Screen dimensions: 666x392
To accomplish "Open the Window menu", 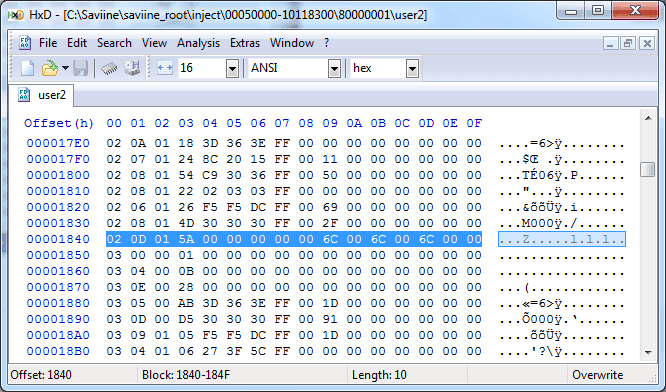I will (292, 43).
